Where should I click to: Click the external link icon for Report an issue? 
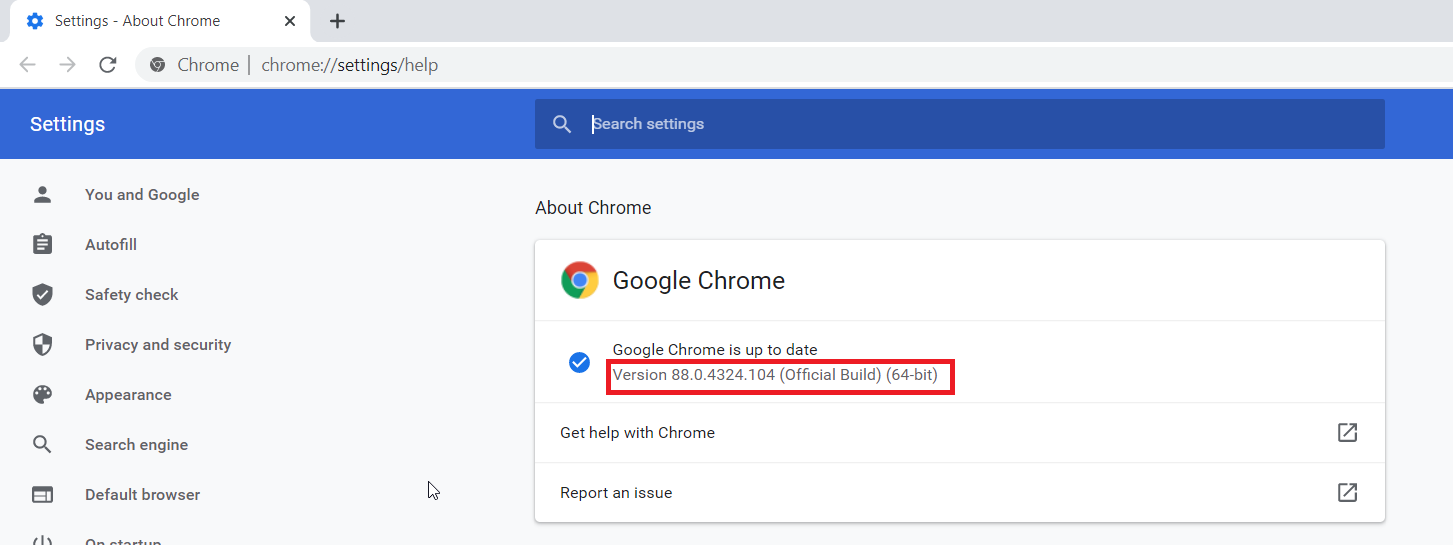(x=1347, y=493)
